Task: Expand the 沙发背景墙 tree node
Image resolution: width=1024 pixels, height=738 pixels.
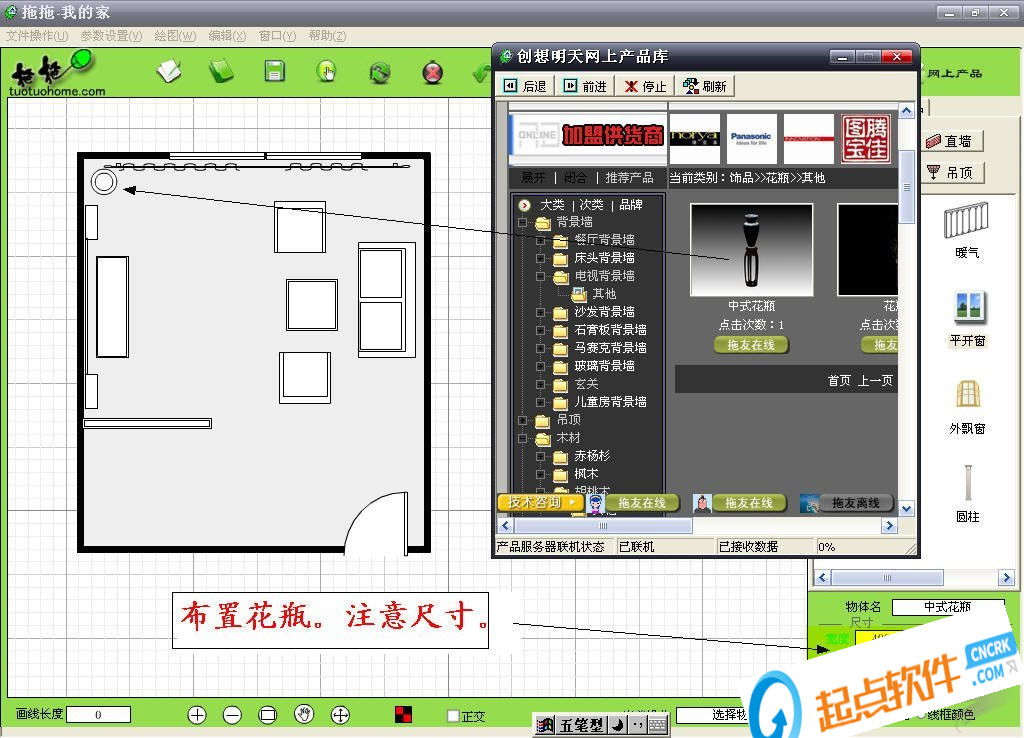Action: [x=541, y=312]
